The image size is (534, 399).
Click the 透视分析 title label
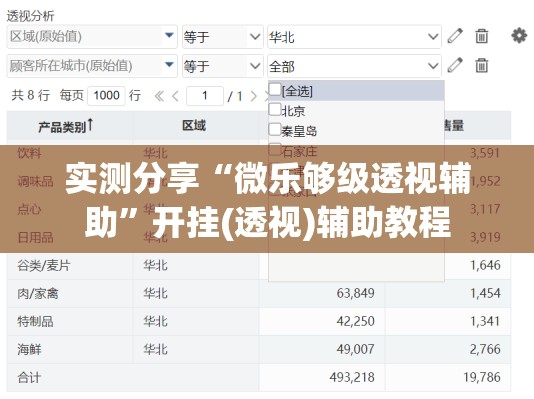[31, 16]
